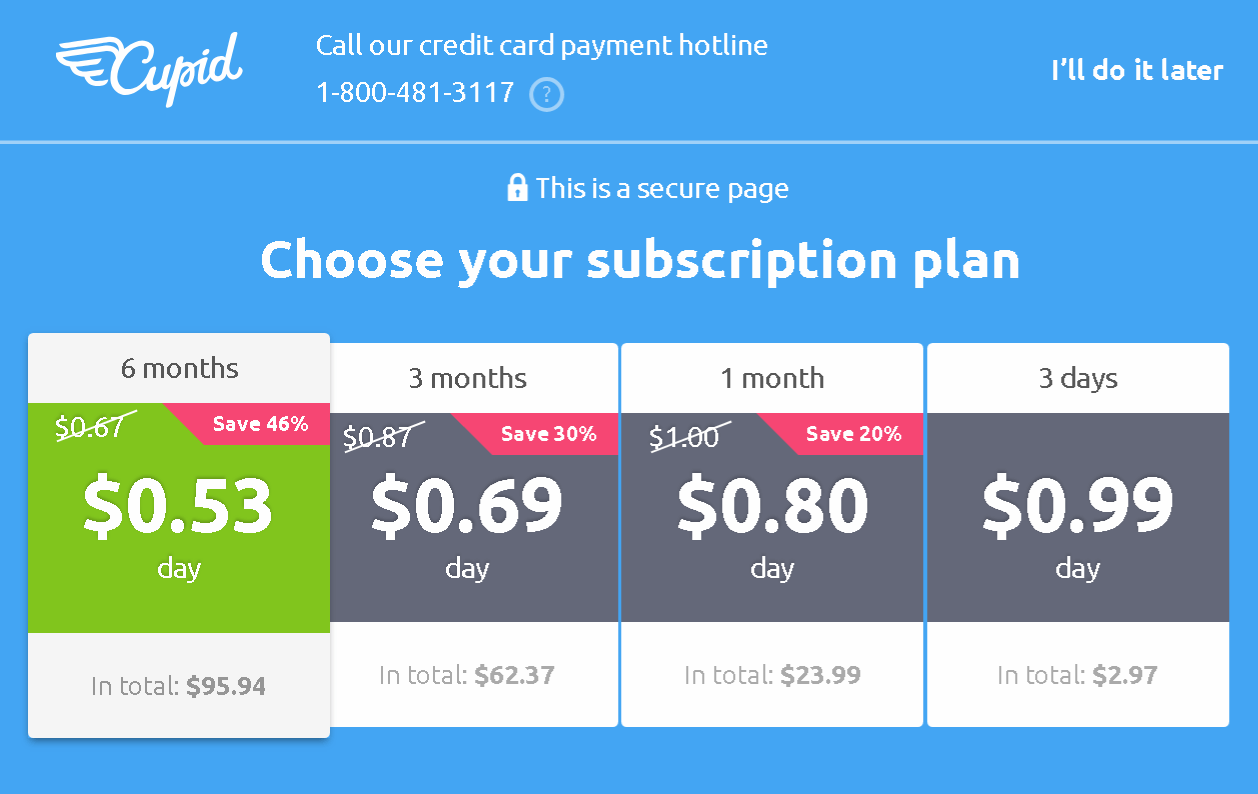Click the $23.99 total of 1 month plan
Viewport: 1258px width, 794px height.
tap(820, 675)
